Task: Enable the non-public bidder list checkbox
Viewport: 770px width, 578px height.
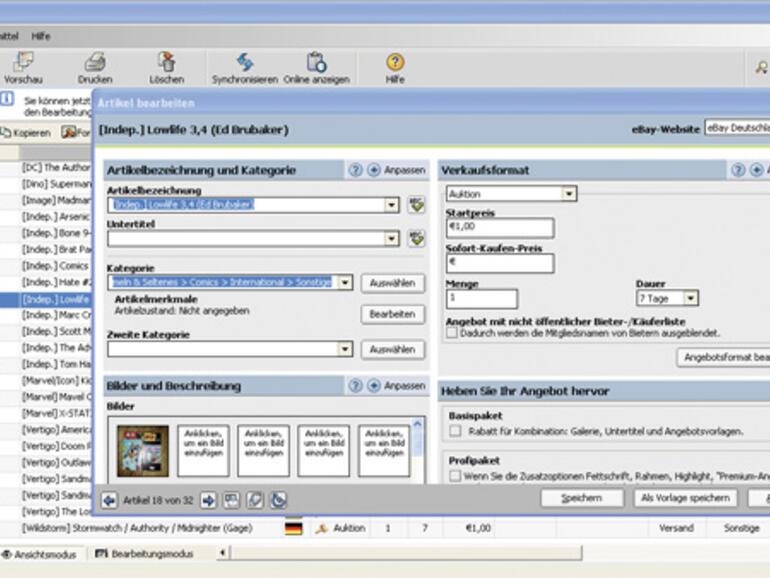Action: pyautogui.click(x=452, y=334)
